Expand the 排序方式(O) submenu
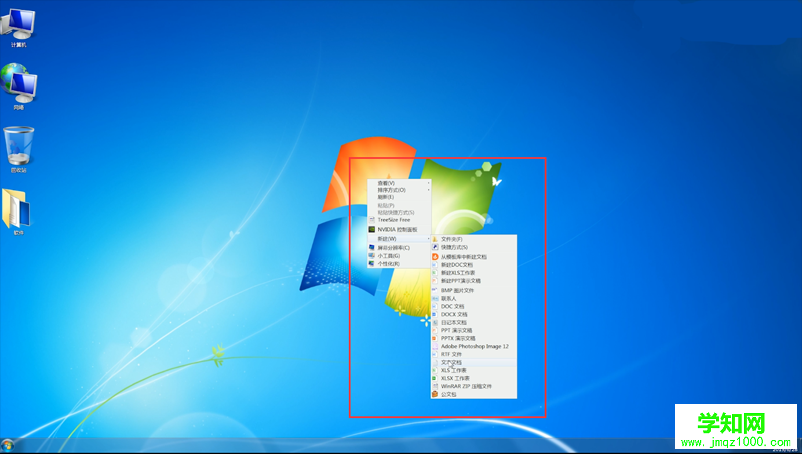Screen dimensions: 802x454 pos(399,190)
